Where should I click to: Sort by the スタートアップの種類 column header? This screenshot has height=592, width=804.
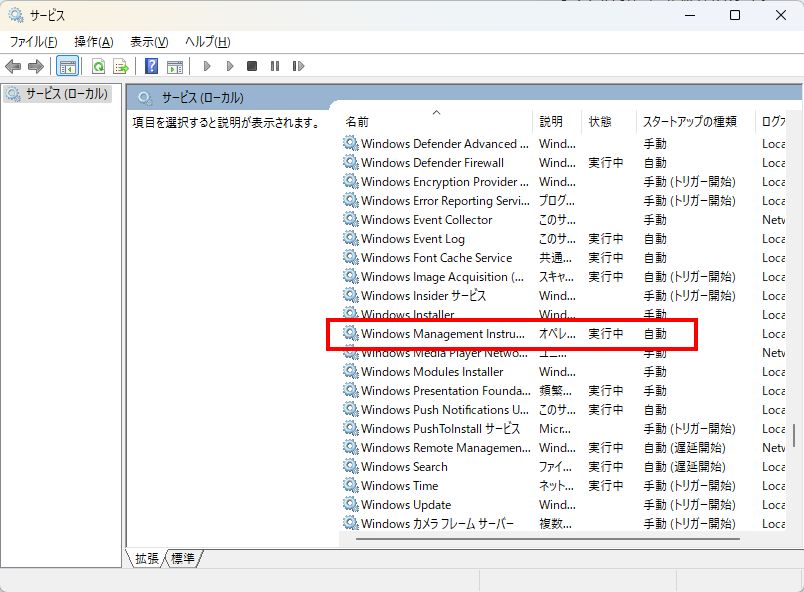coord(696,121)
